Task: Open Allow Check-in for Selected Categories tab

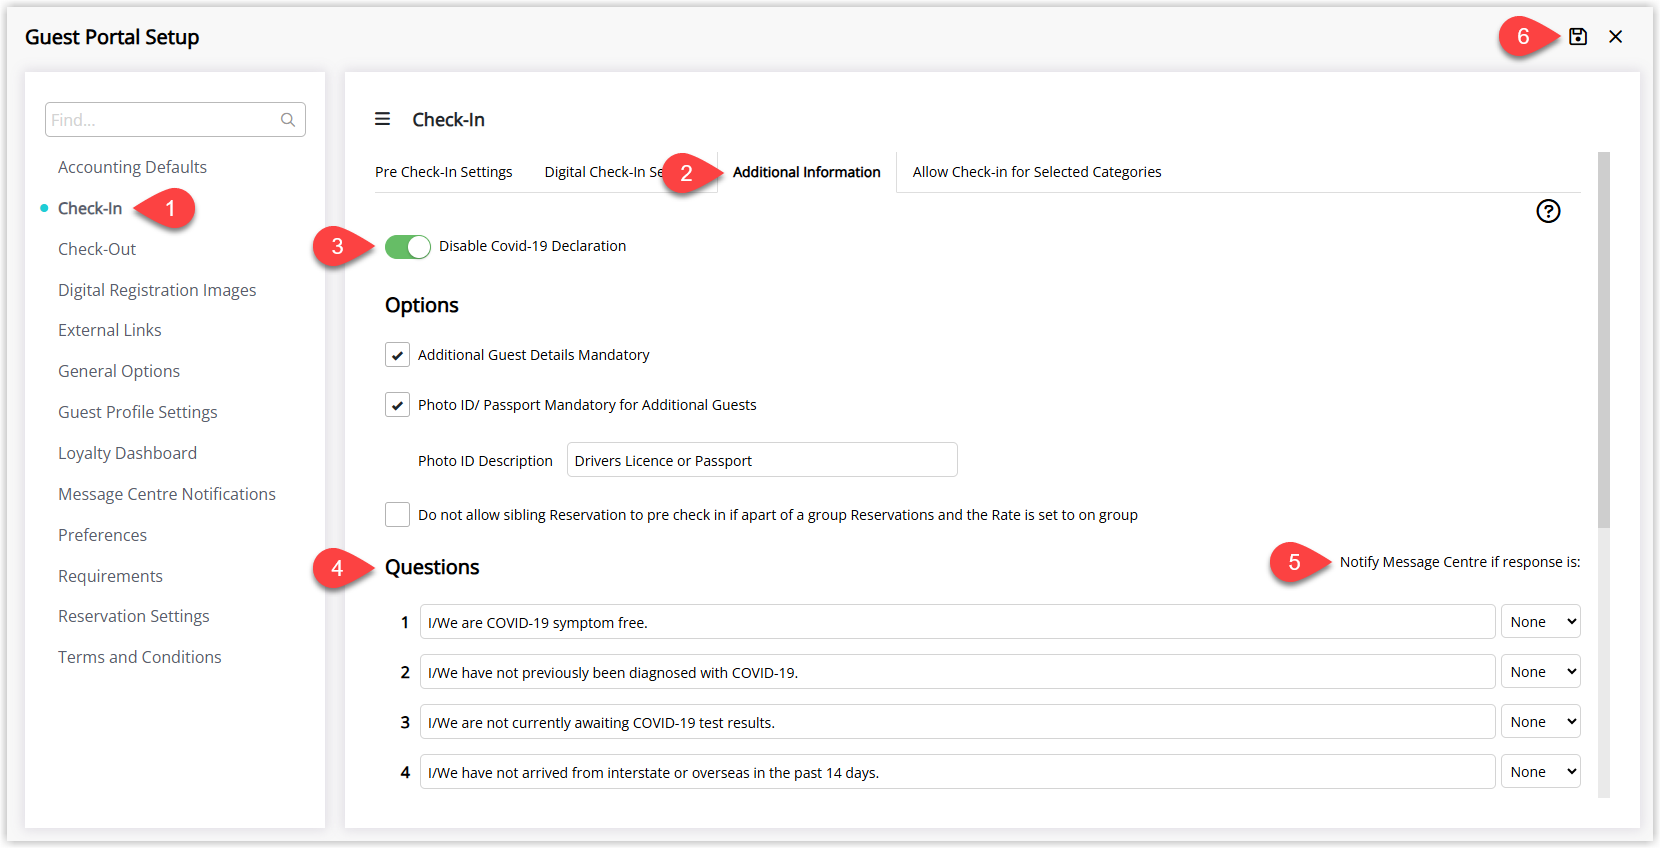Action: coord(1037,172)
